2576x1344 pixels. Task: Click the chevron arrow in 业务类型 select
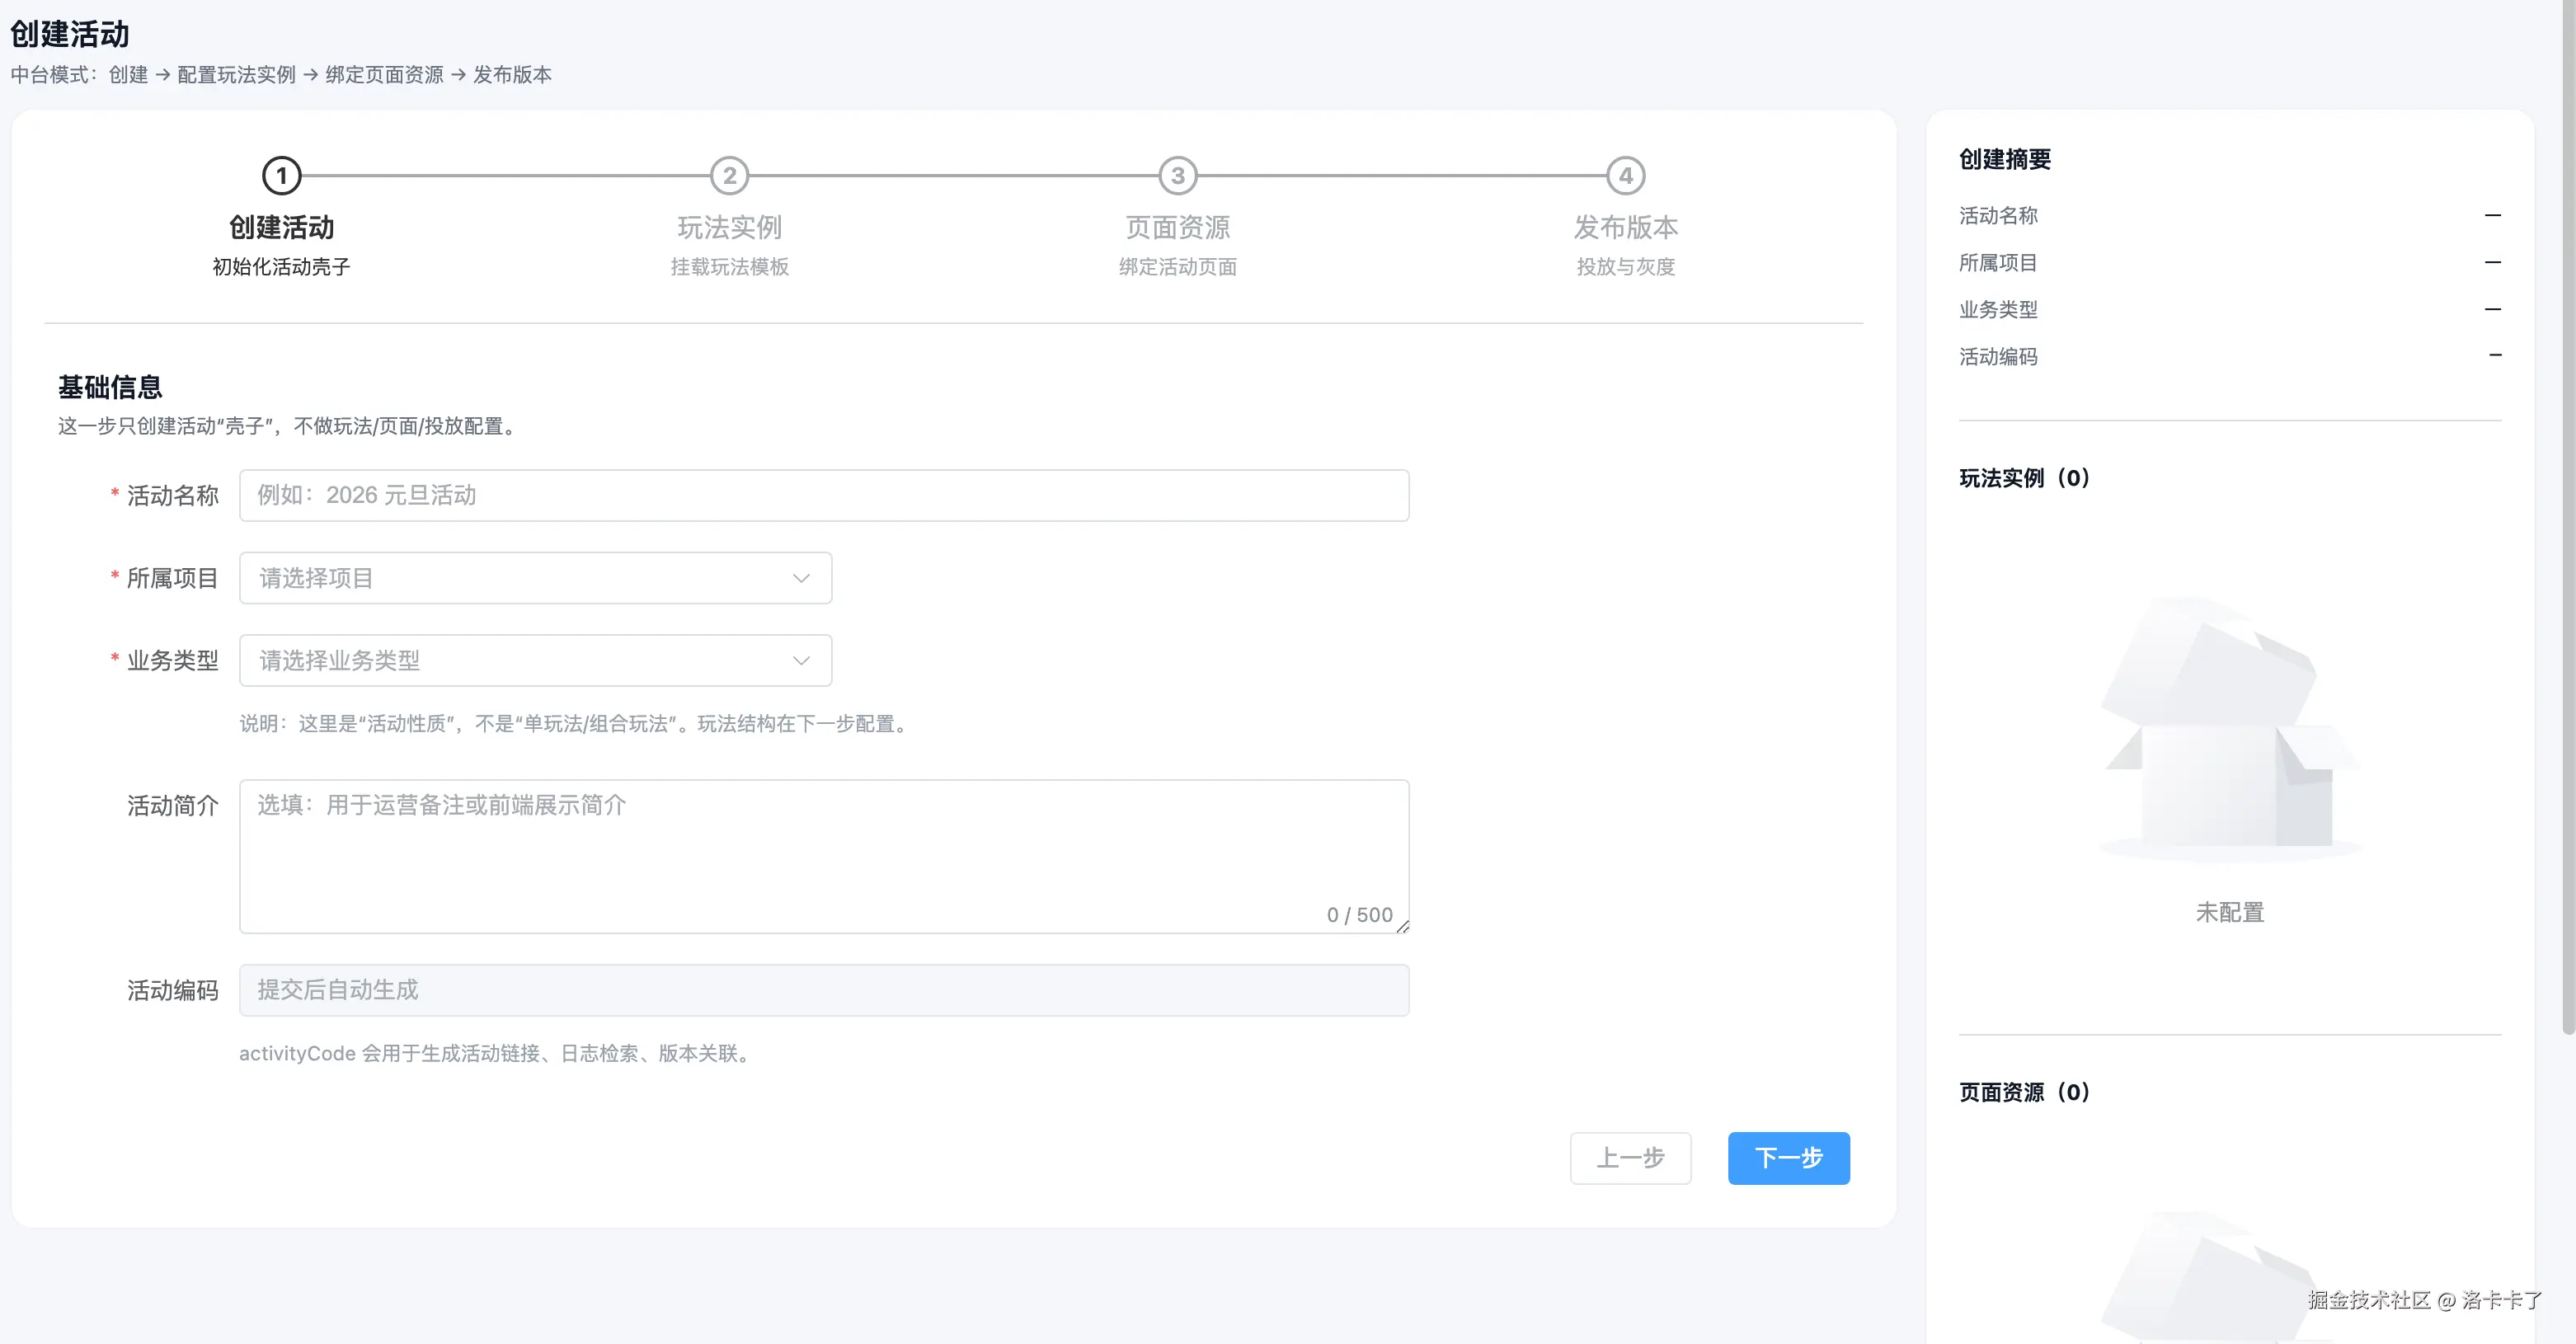[x=801, y=660]
